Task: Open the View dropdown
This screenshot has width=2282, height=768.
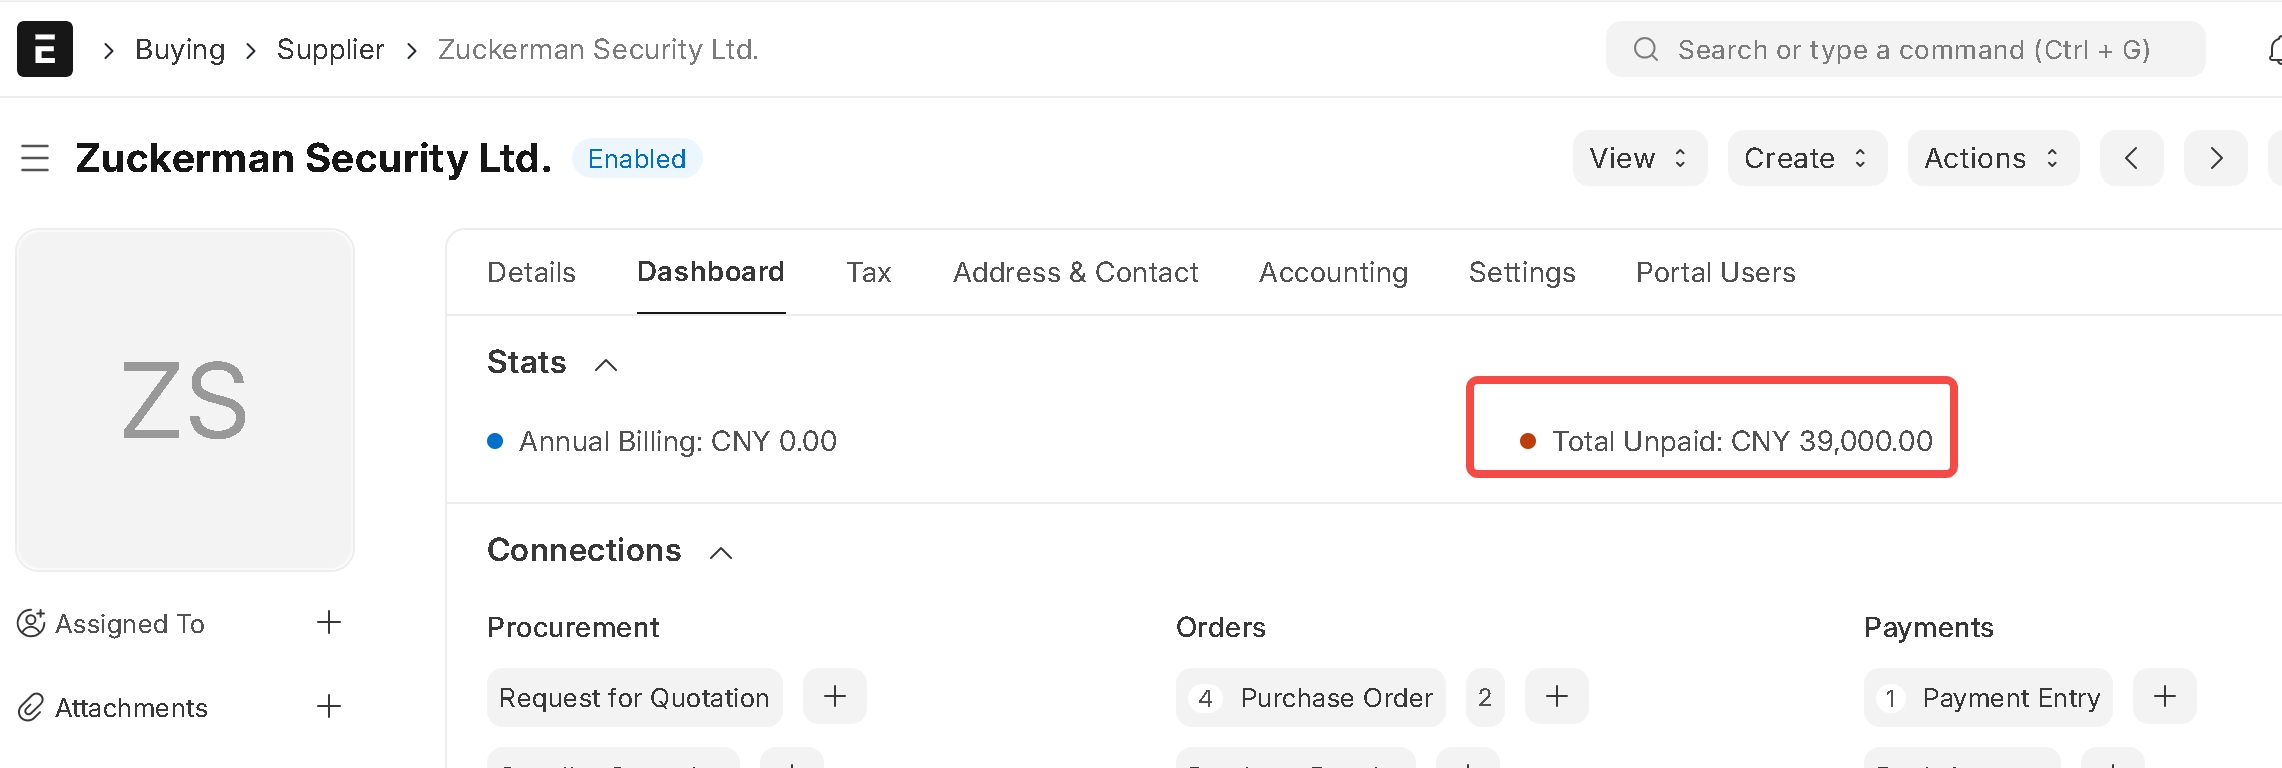Action: [x=1640, y=158]
